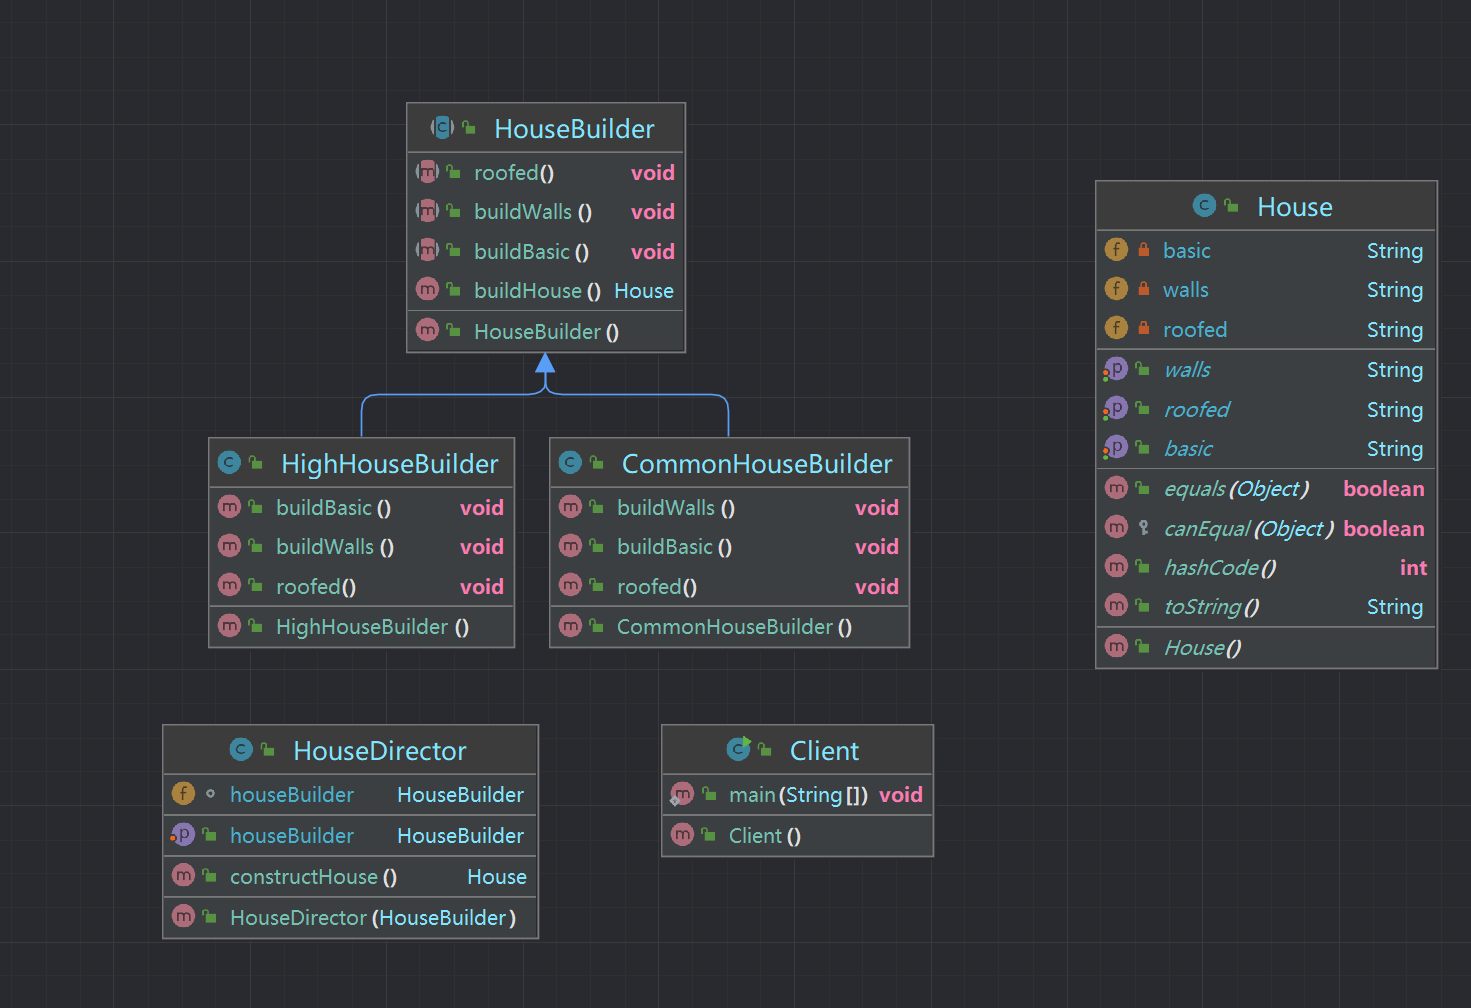Click the runnable class icon beside Client
The image size is (1471, 1008).
pyautogui.click(x=738, y=749)
